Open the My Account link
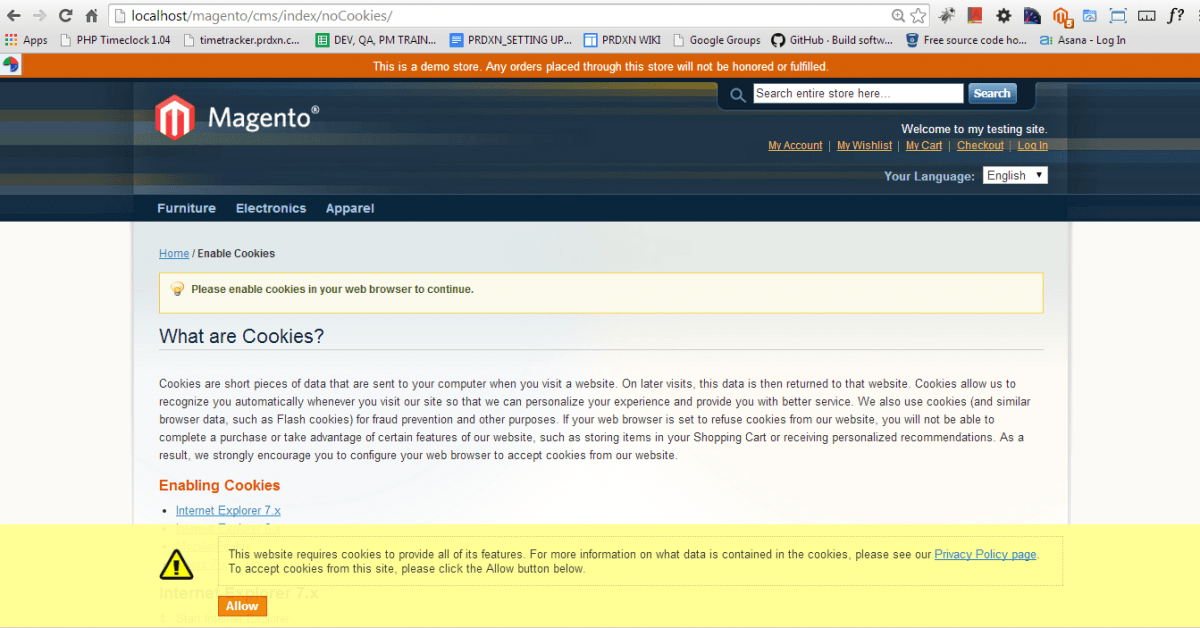Viewport: 1200px width, 628px height. click(x=795, y=146)
